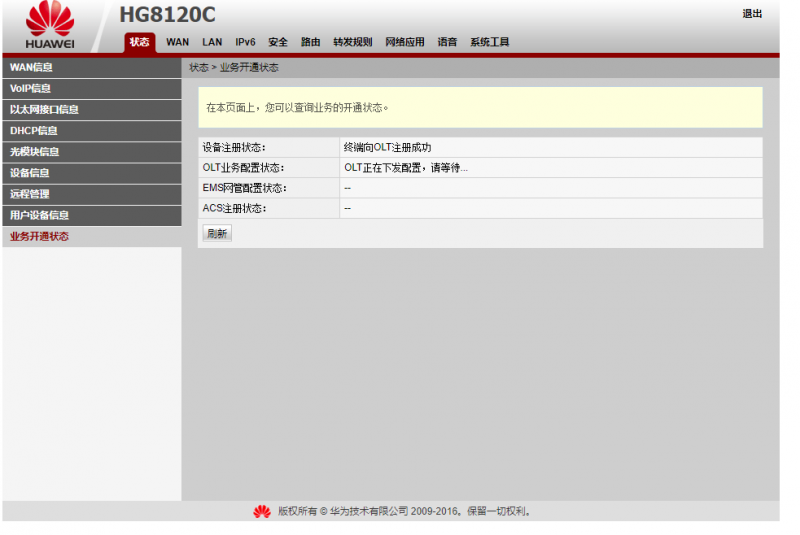
Task: Open the LAN tab
Action: (x=212, y=42)
